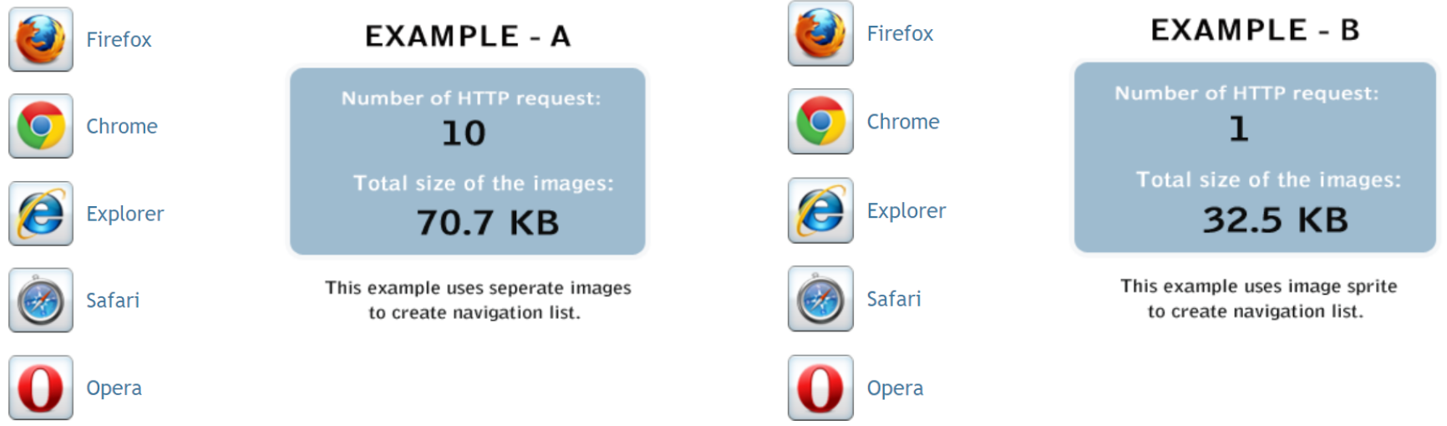Open the Chrome link in Example A

point(122,126)
